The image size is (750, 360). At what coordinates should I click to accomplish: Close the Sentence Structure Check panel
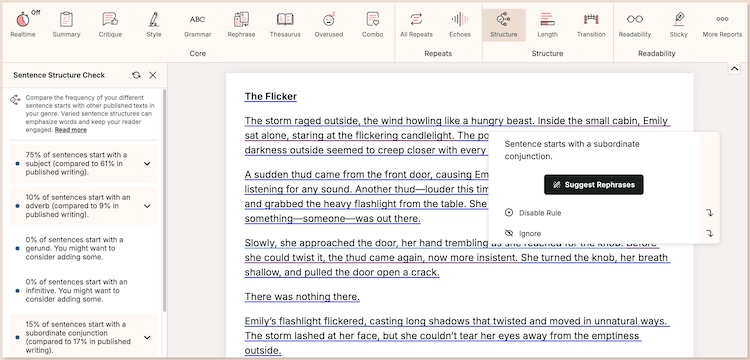point(153,75)
